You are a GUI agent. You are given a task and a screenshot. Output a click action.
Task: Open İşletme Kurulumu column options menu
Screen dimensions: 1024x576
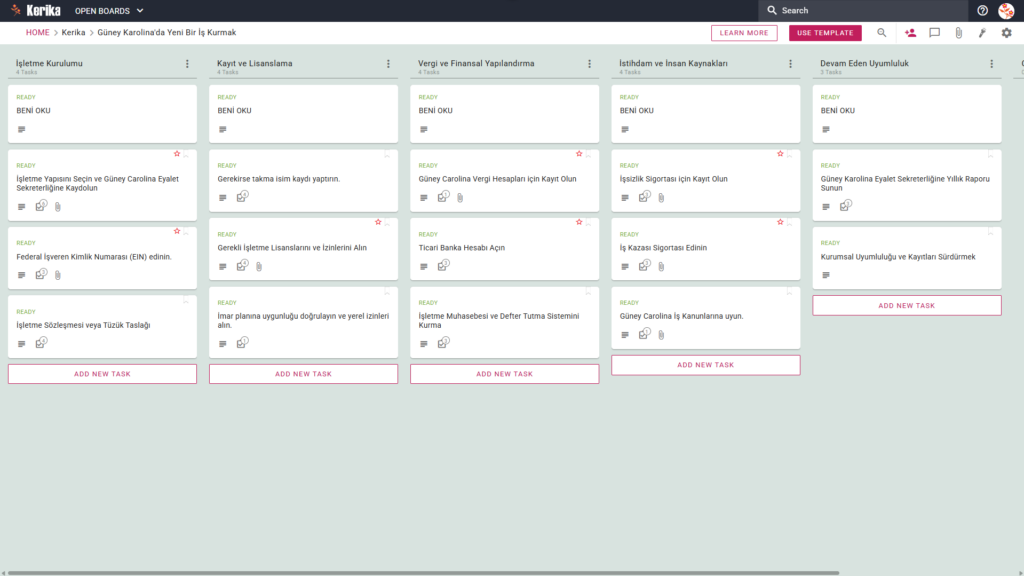[x=187, y=64]
